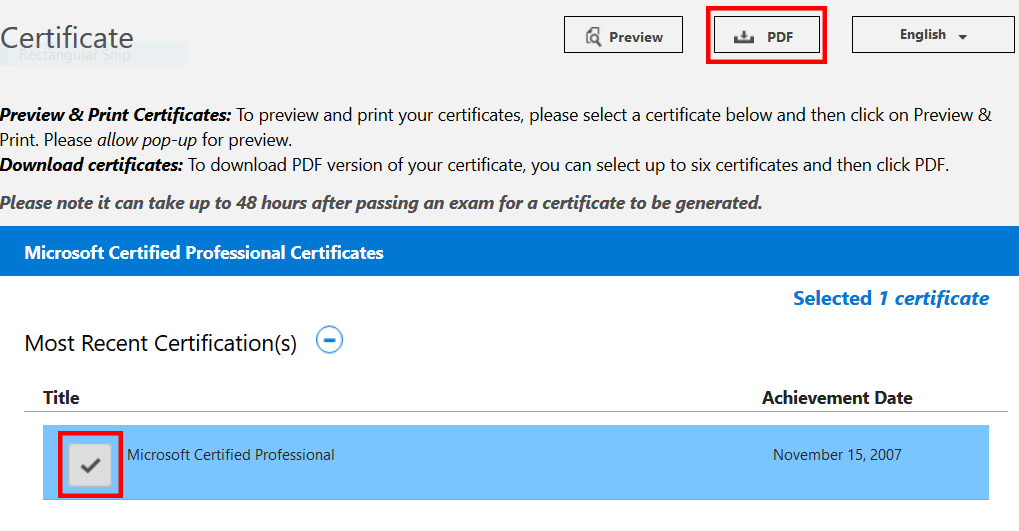Click the download icon in PDF button
This screenshot has height=531, width=1019.
(x=743, y=37)
